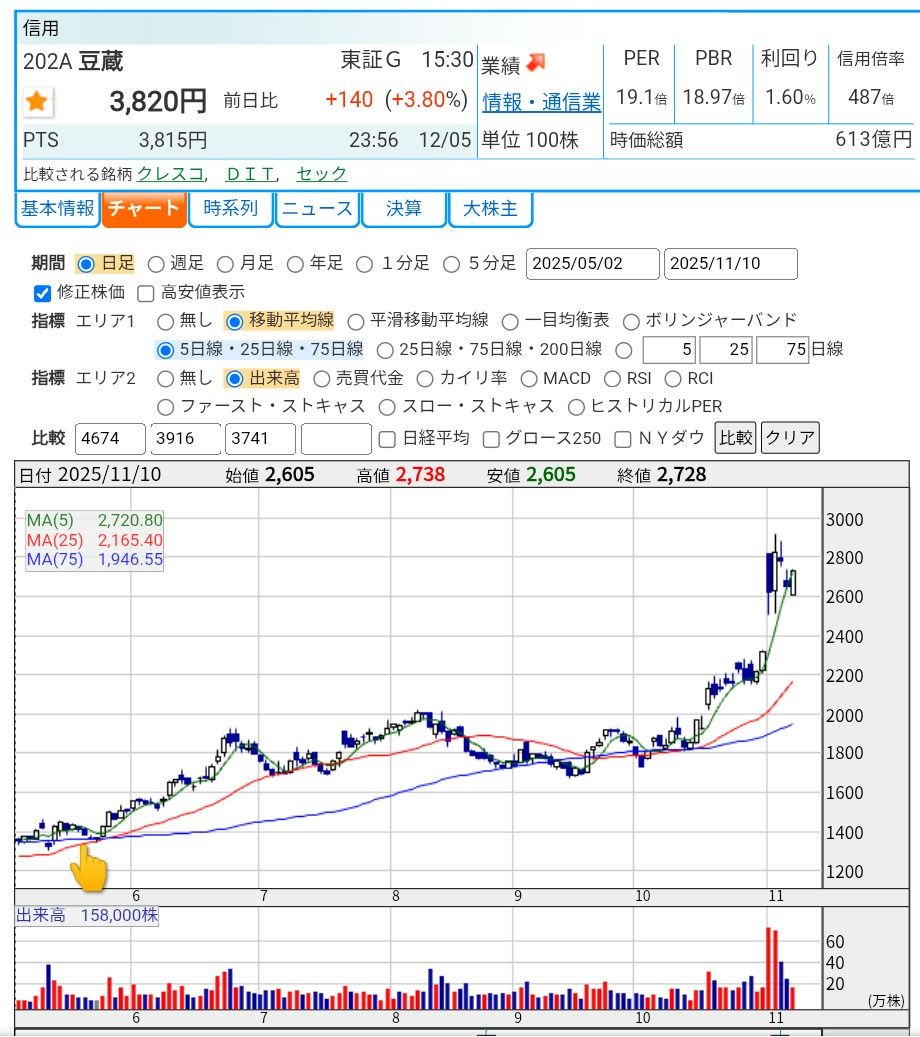
Task: Click the orange star favorite icon
Action: click(36, 100)
